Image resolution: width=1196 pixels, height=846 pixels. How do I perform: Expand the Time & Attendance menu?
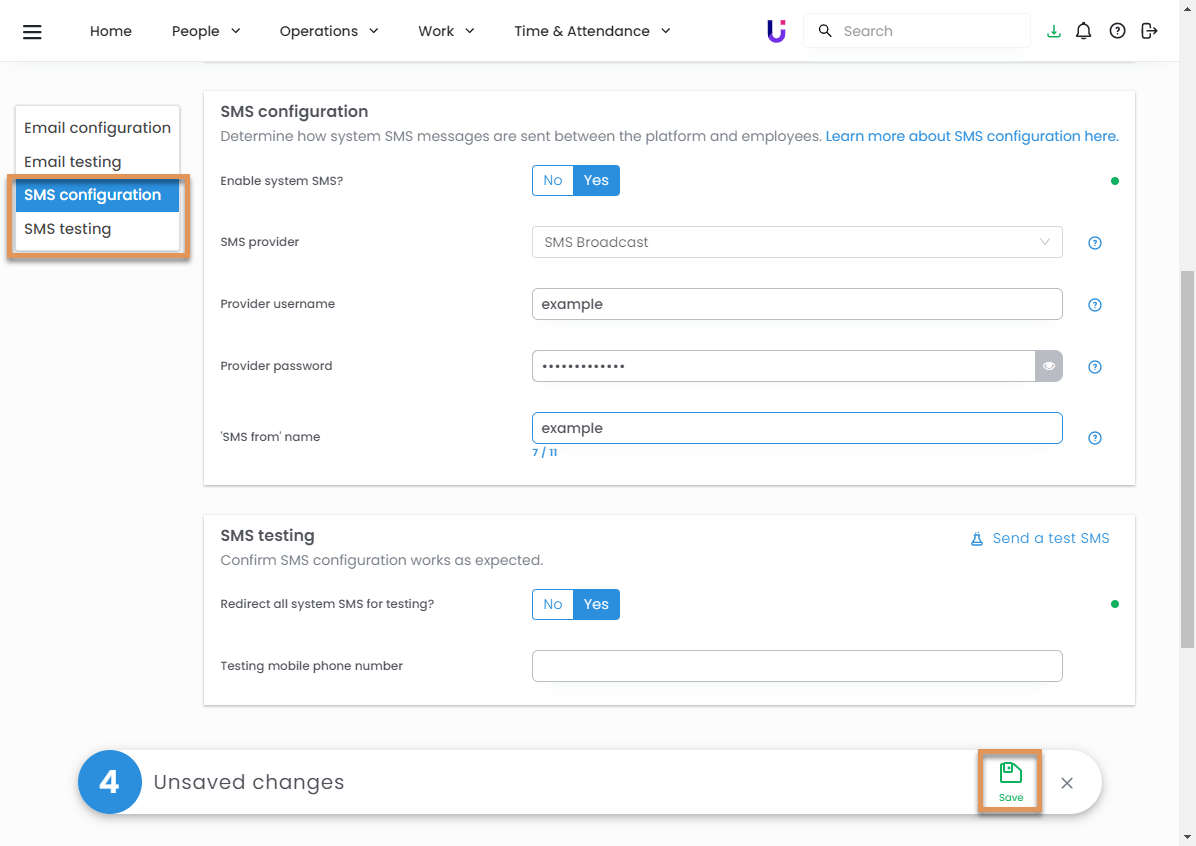click(x=592, y=31)
